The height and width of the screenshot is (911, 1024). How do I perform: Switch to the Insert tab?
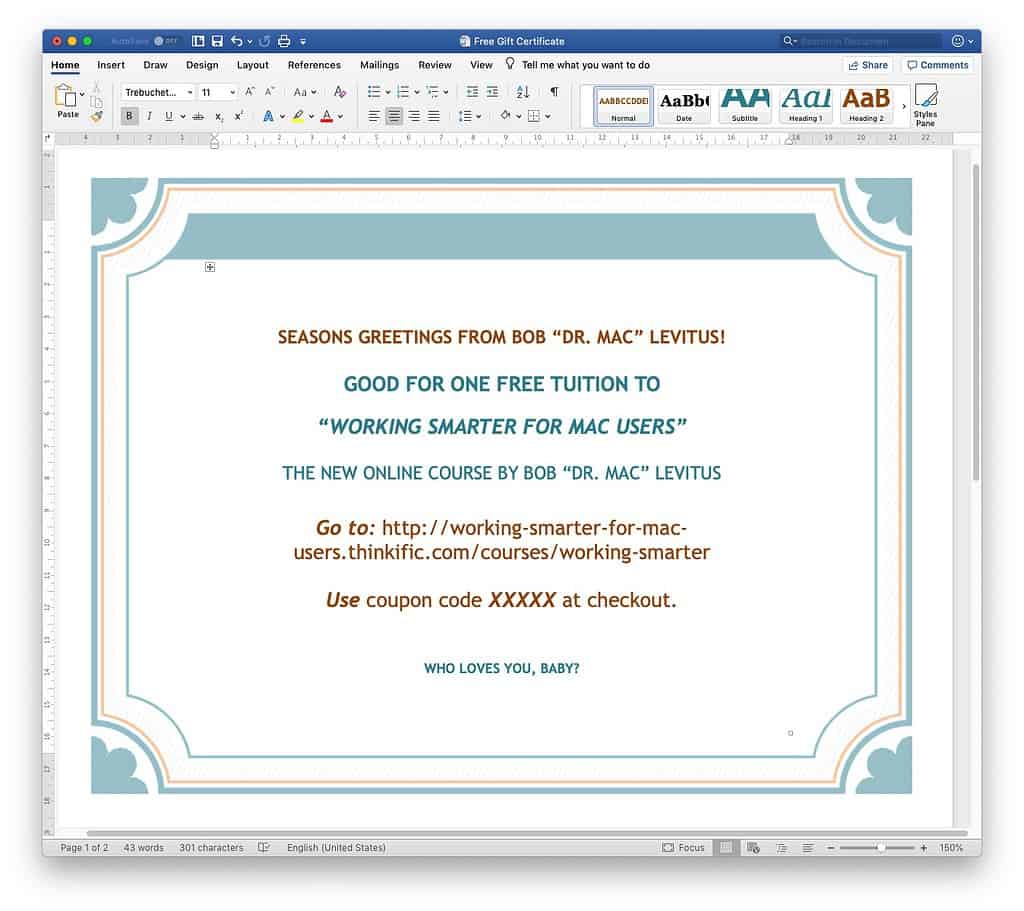pyautogui.click(x=111, y=65)
